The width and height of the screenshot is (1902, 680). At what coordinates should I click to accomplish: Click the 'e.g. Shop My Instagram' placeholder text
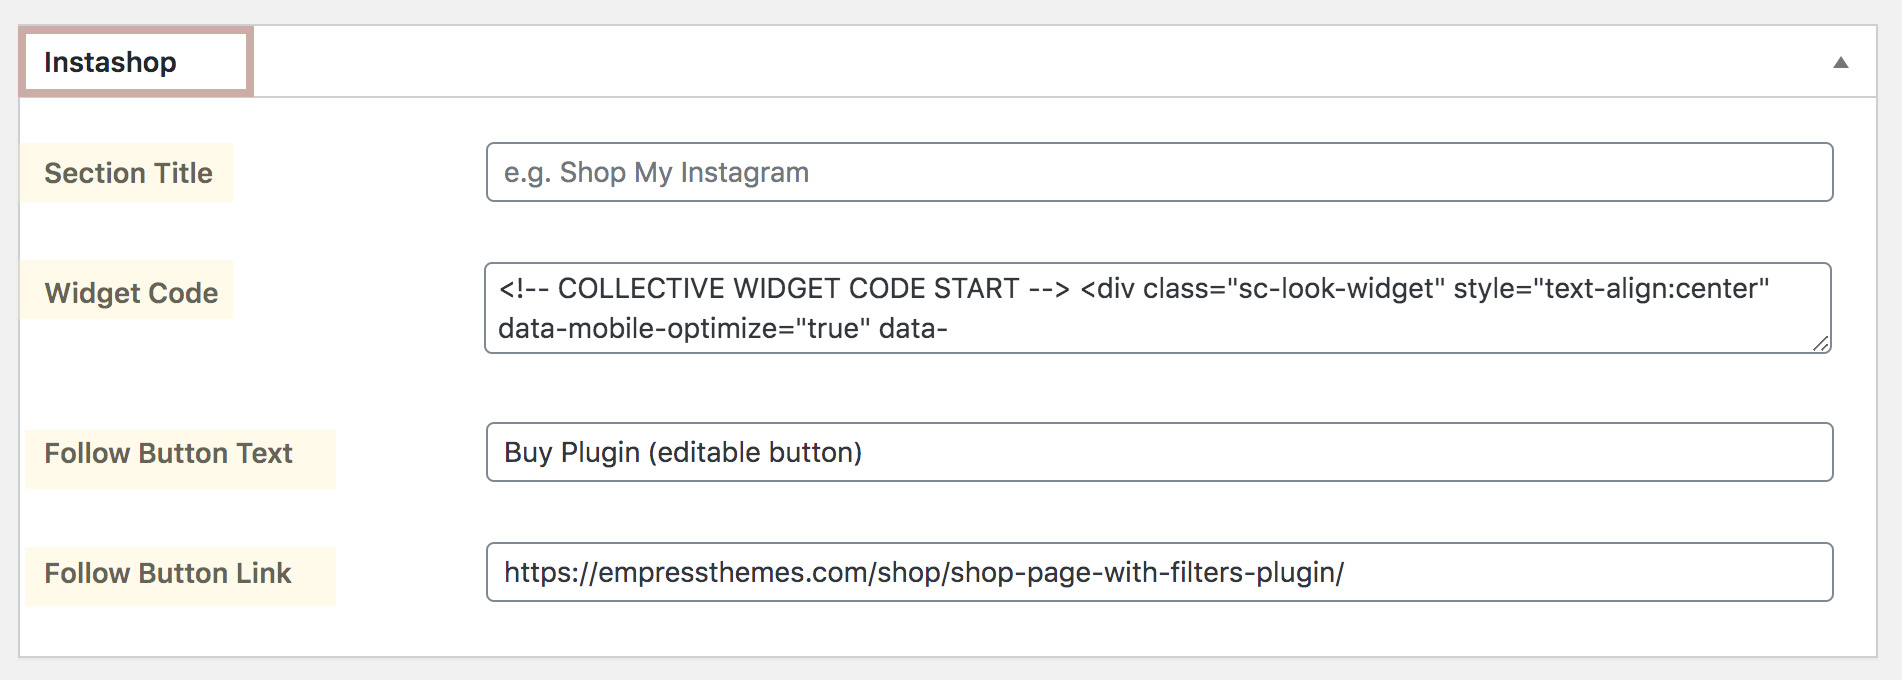[x=656, y=173]
